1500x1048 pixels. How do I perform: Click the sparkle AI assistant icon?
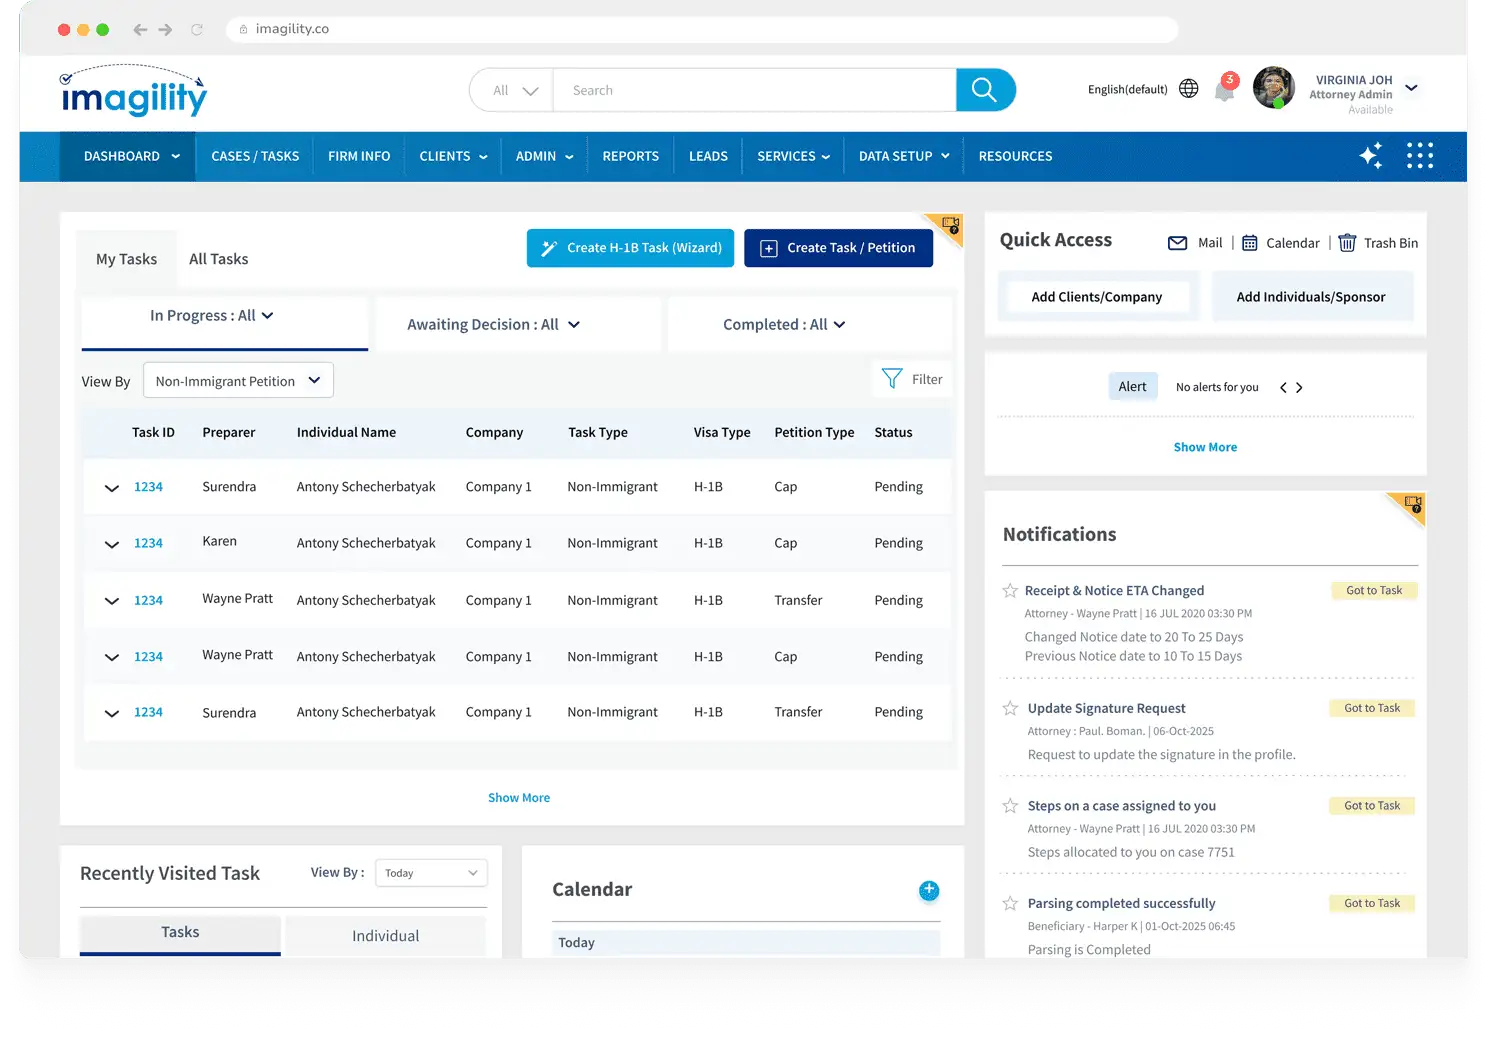pos(1371,156)
